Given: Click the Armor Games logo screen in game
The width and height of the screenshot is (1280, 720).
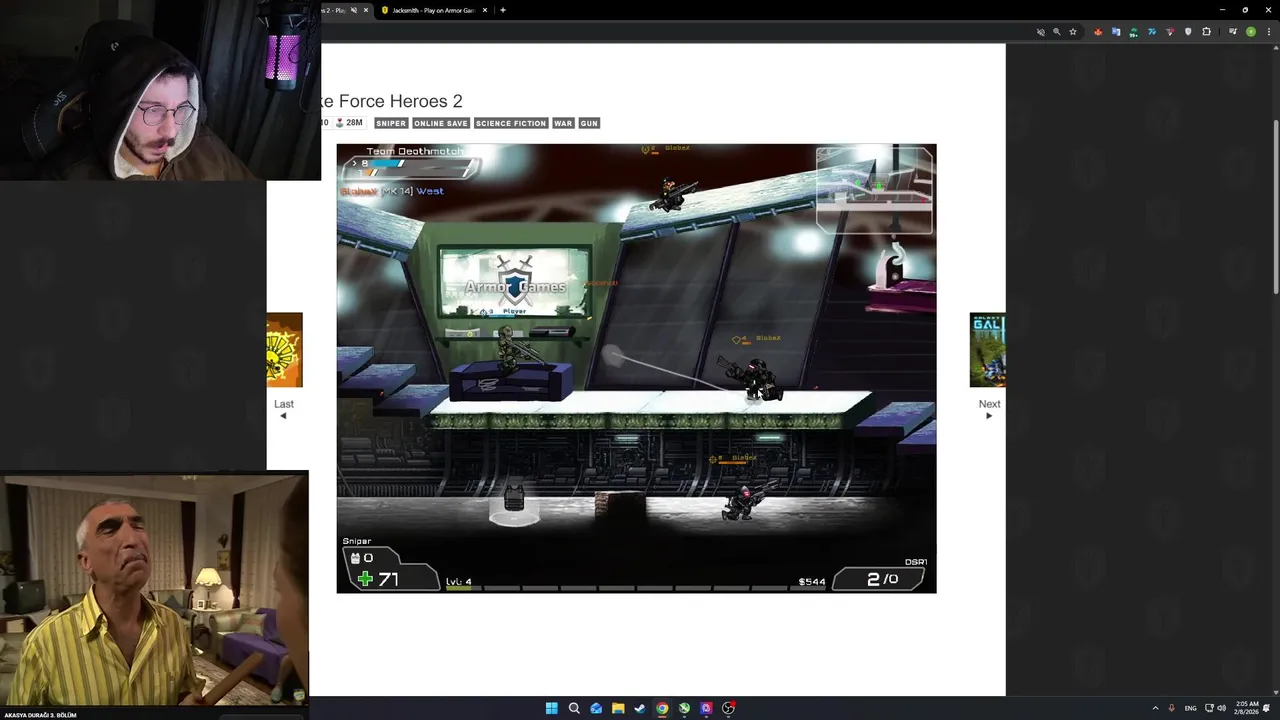Looking at the screenshot, I should (x=515, y=284).
